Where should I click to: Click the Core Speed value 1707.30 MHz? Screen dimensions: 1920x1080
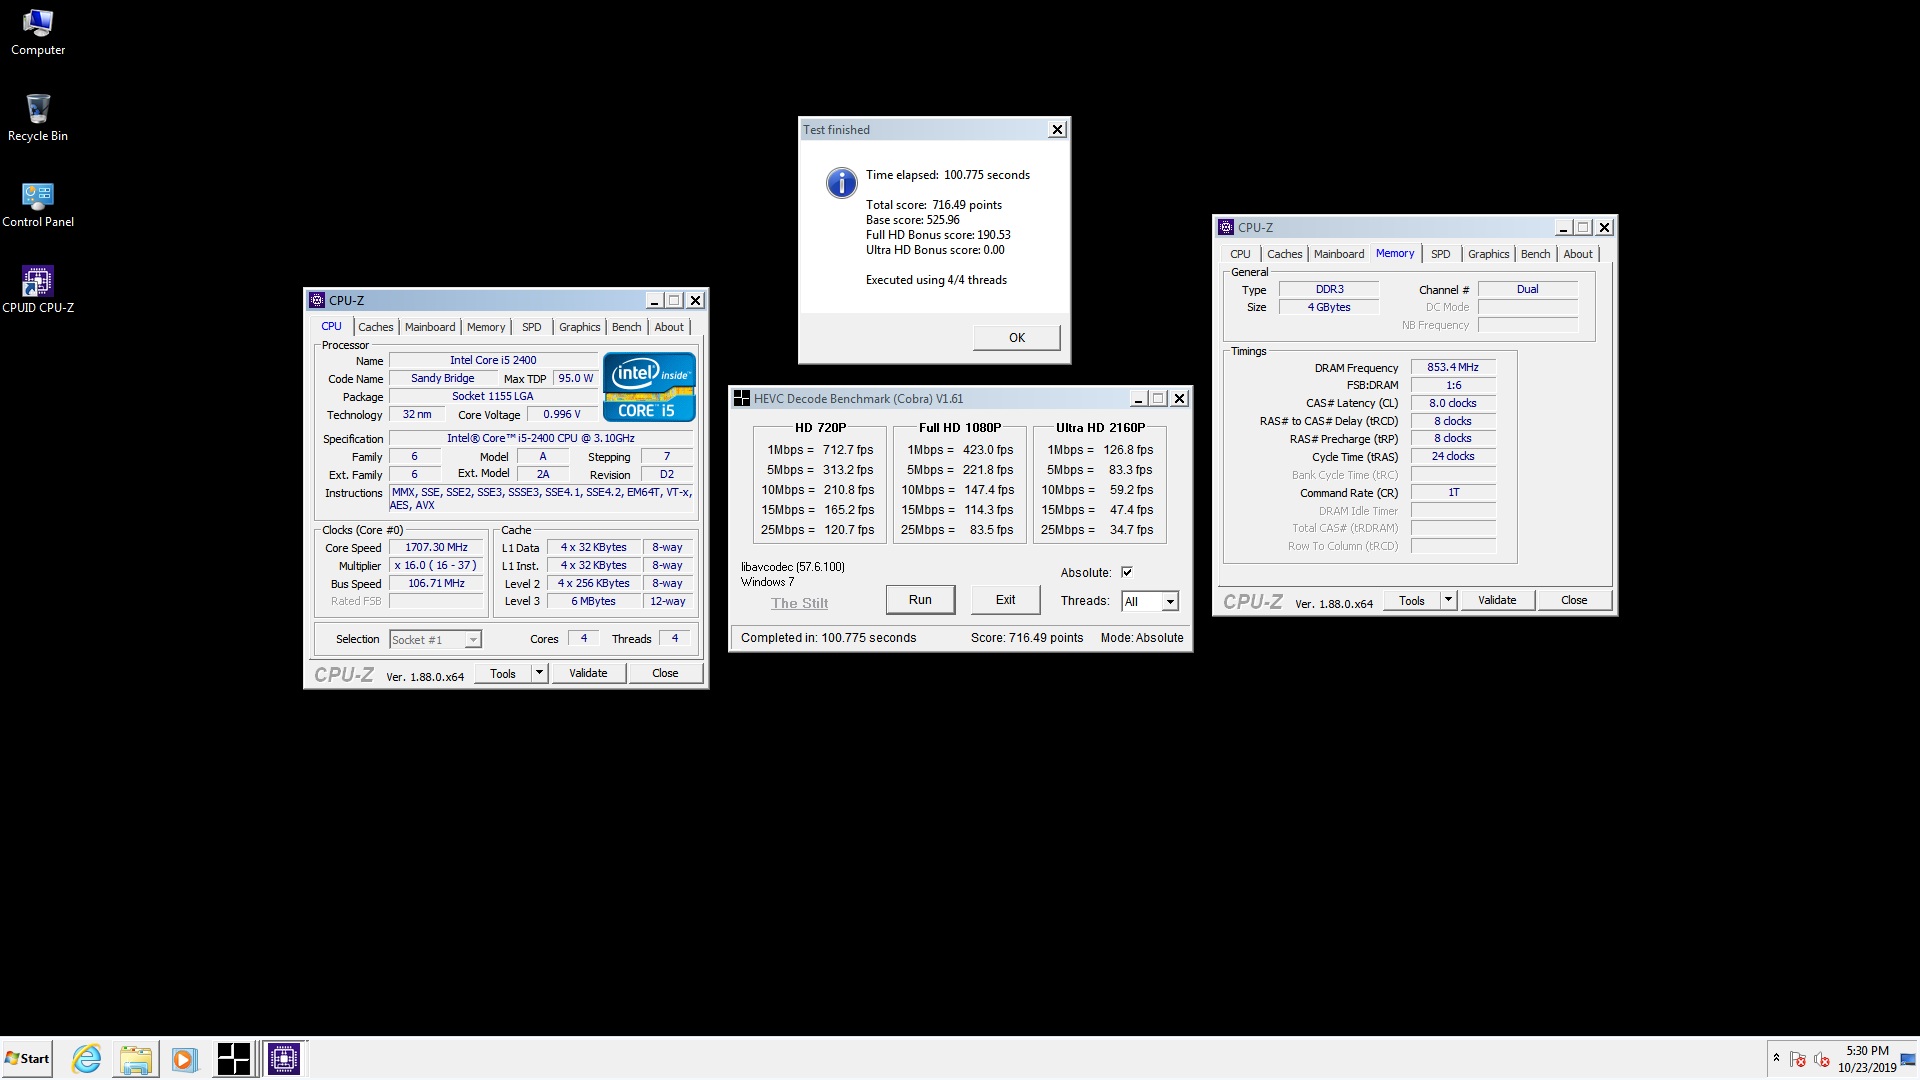coord(436,547)
